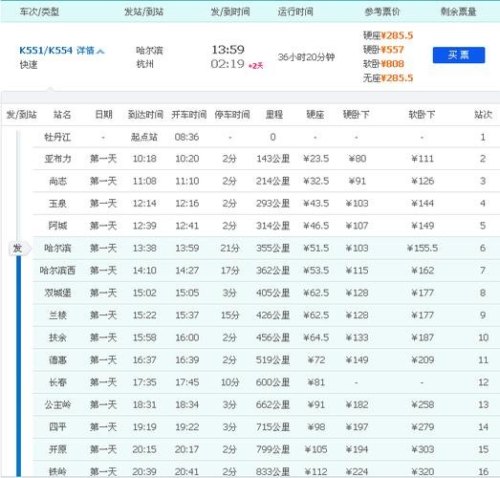Click the 里程 column header
Viewport: 500px width, 478px height.
pos(274,115)
